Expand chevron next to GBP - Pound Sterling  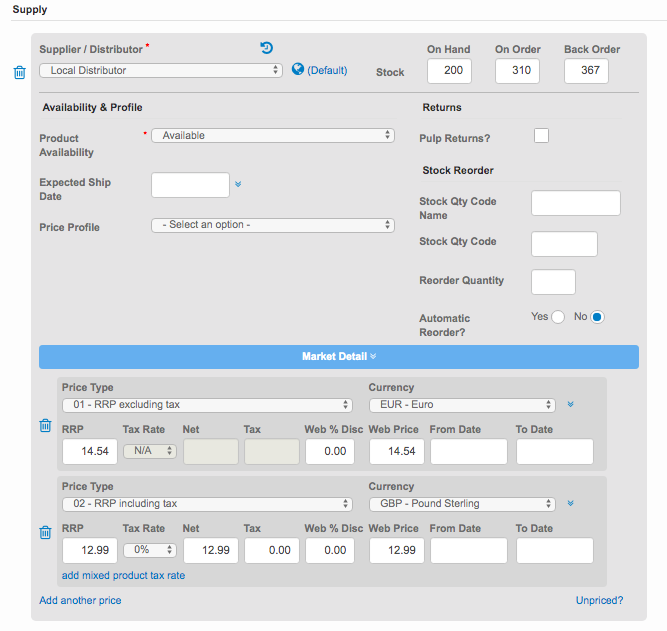pos(570,504)
